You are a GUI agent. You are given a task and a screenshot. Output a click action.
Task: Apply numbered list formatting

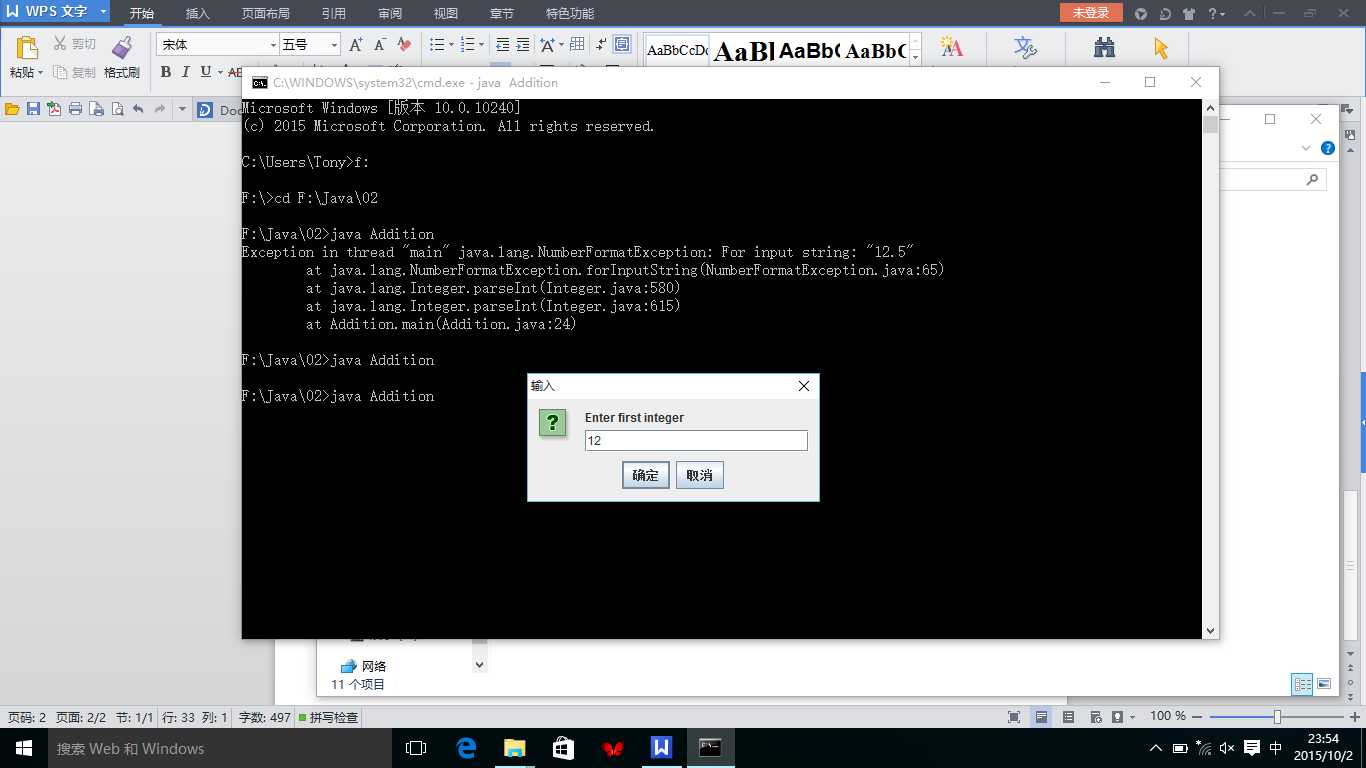[468, 45]
